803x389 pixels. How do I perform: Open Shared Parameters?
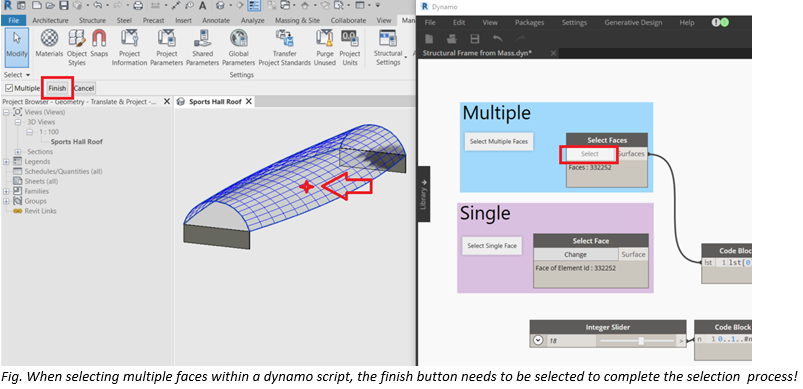[x=202, y=47]
